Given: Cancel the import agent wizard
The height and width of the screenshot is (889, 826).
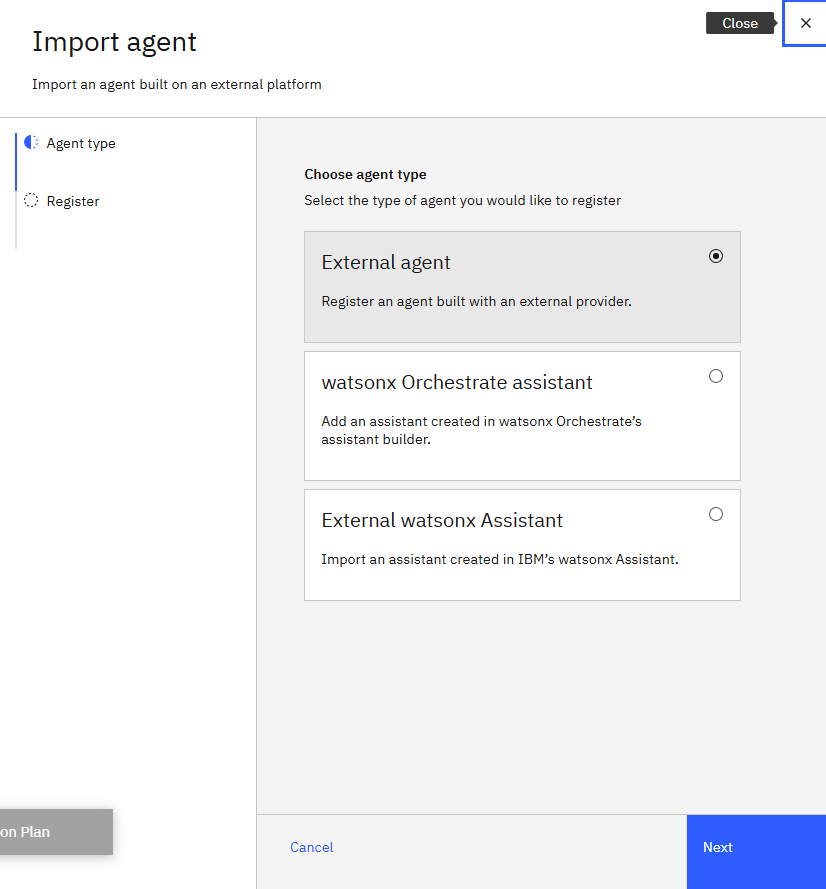Looking at the screenshot, I should tap(312, 847).
